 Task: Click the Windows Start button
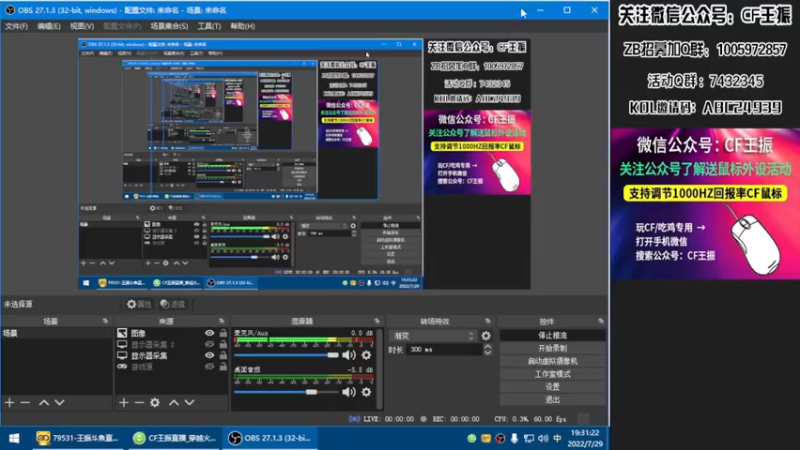(14, 438)
